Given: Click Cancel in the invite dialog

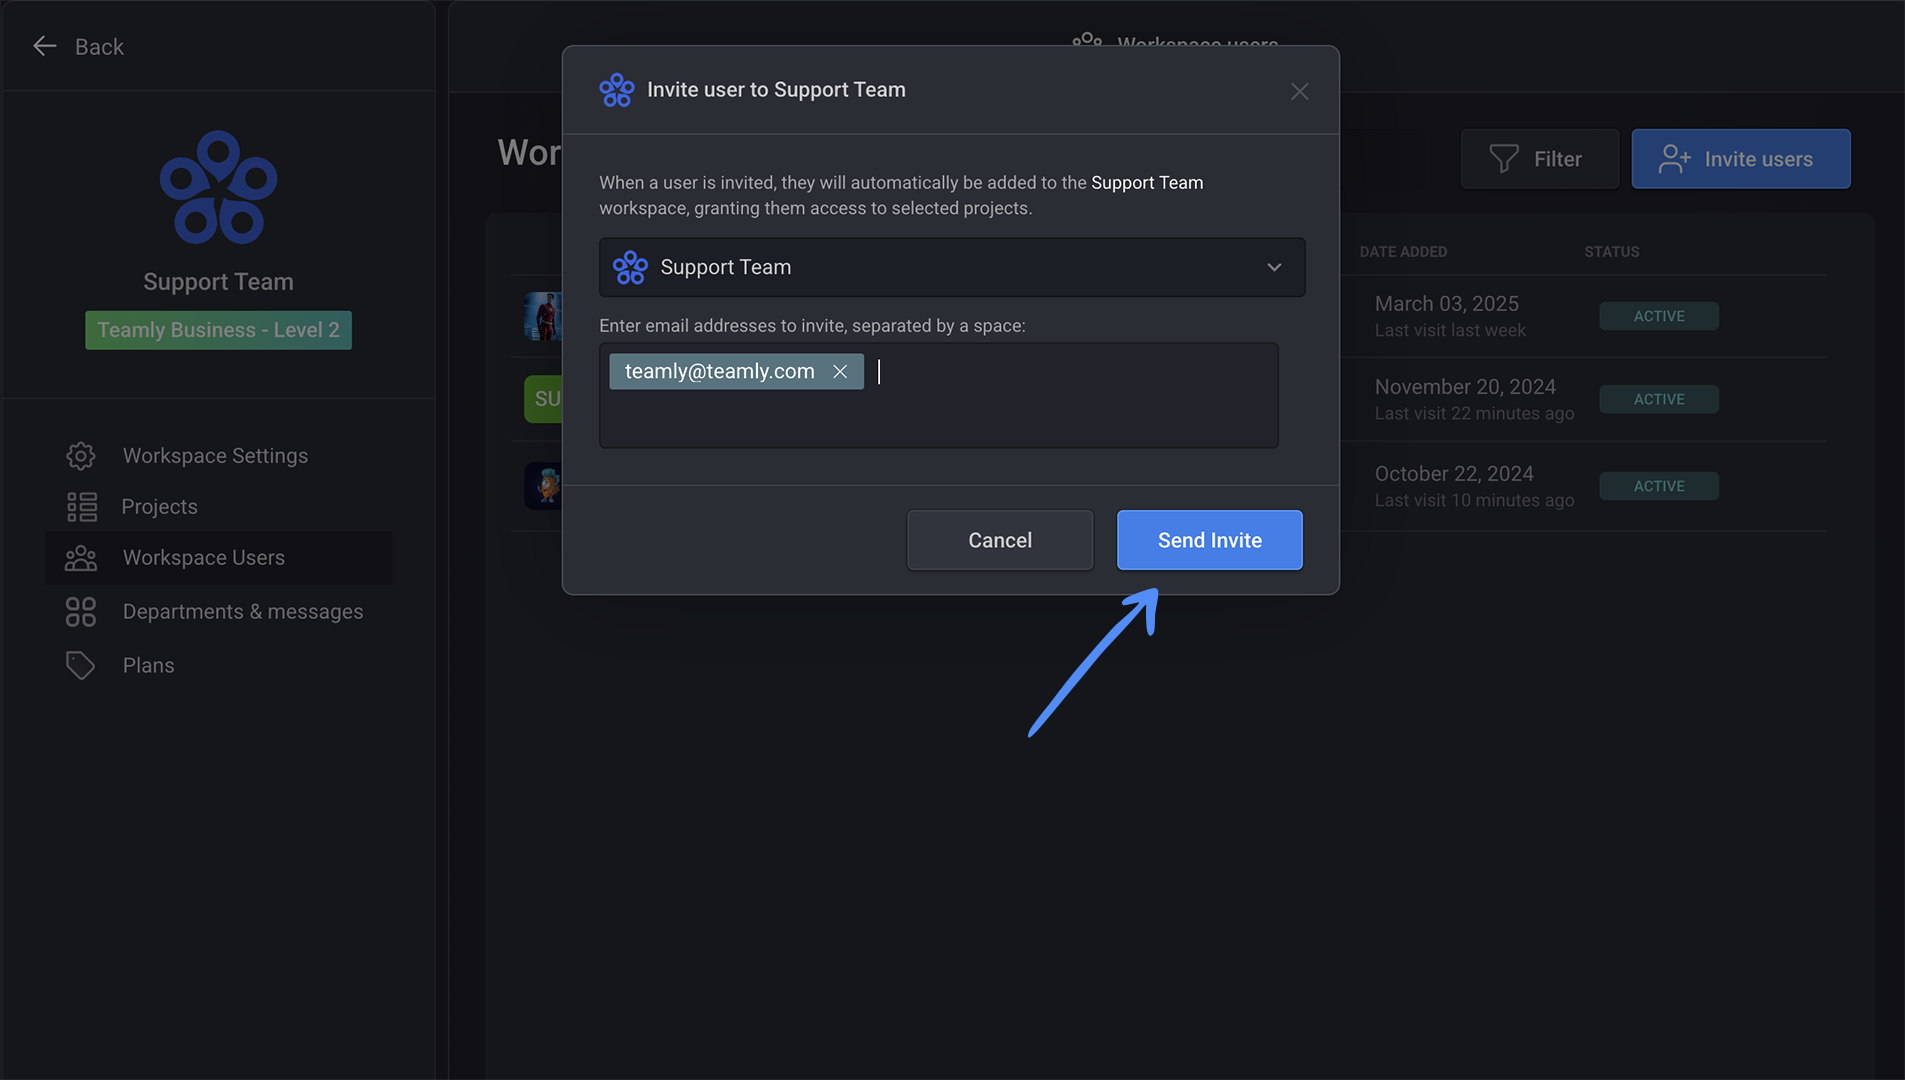Looking at the screenshot, I should [x=999, y=540].
